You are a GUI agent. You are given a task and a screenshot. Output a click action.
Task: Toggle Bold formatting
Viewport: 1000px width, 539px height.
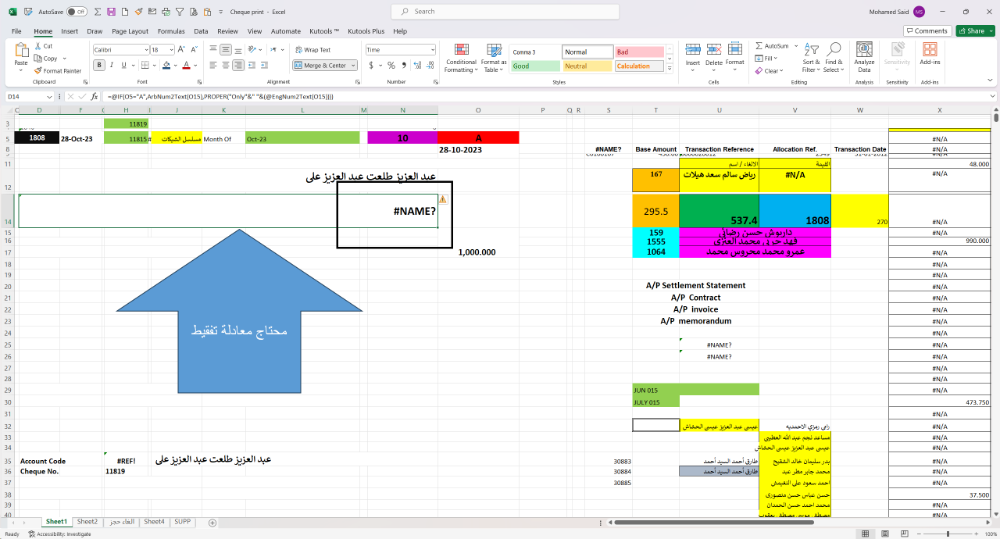tap(99, 65)
